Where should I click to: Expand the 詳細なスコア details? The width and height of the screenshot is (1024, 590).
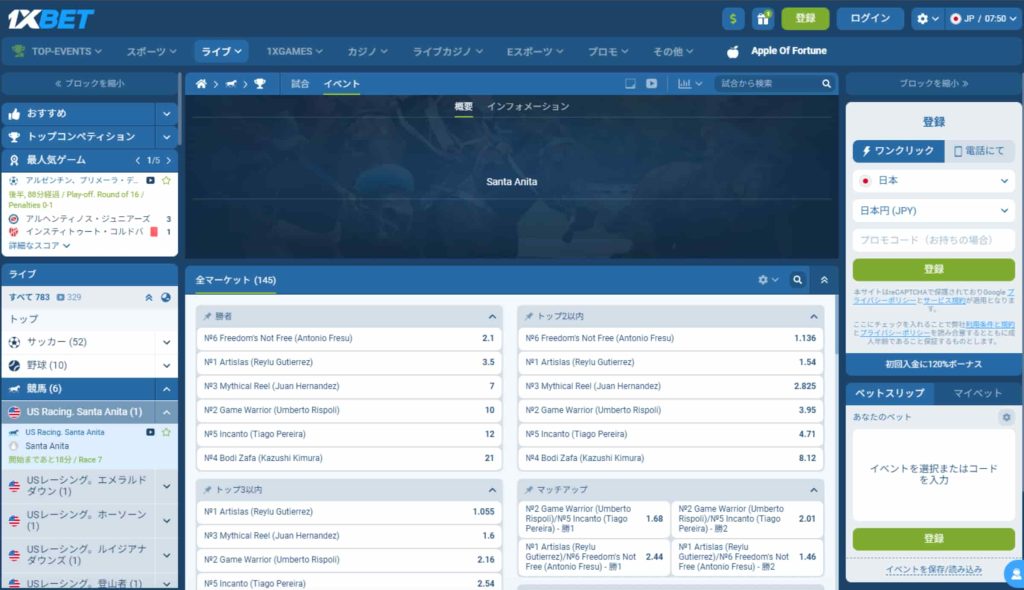tap(39, 246)
